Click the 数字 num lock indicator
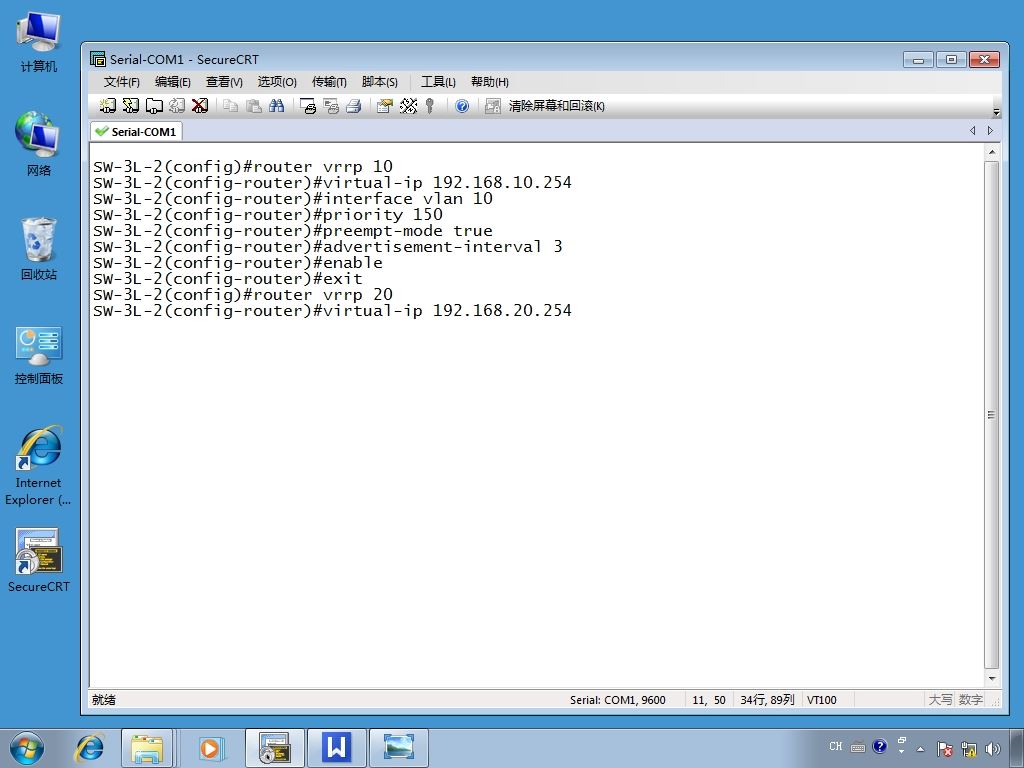 [x=970, y=700]
